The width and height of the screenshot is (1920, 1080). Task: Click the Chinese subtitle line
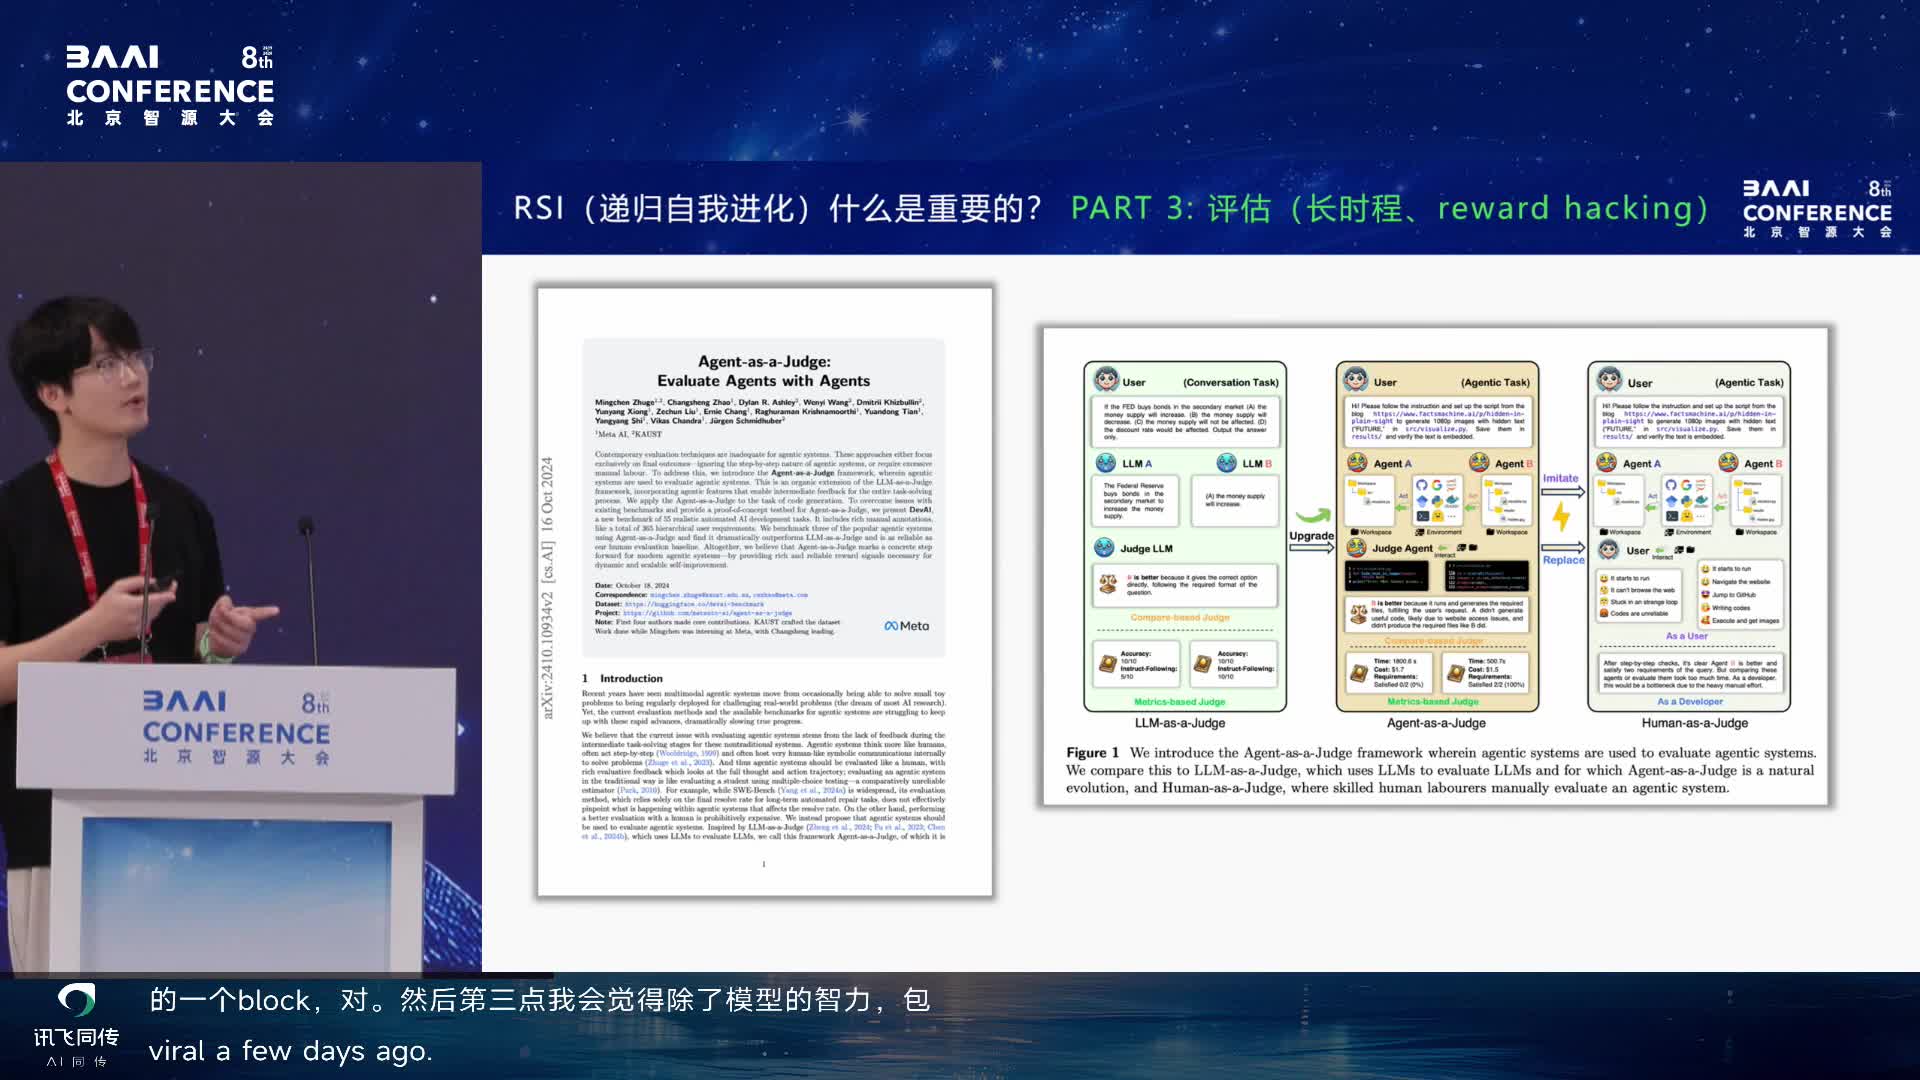coord(540,1000)
